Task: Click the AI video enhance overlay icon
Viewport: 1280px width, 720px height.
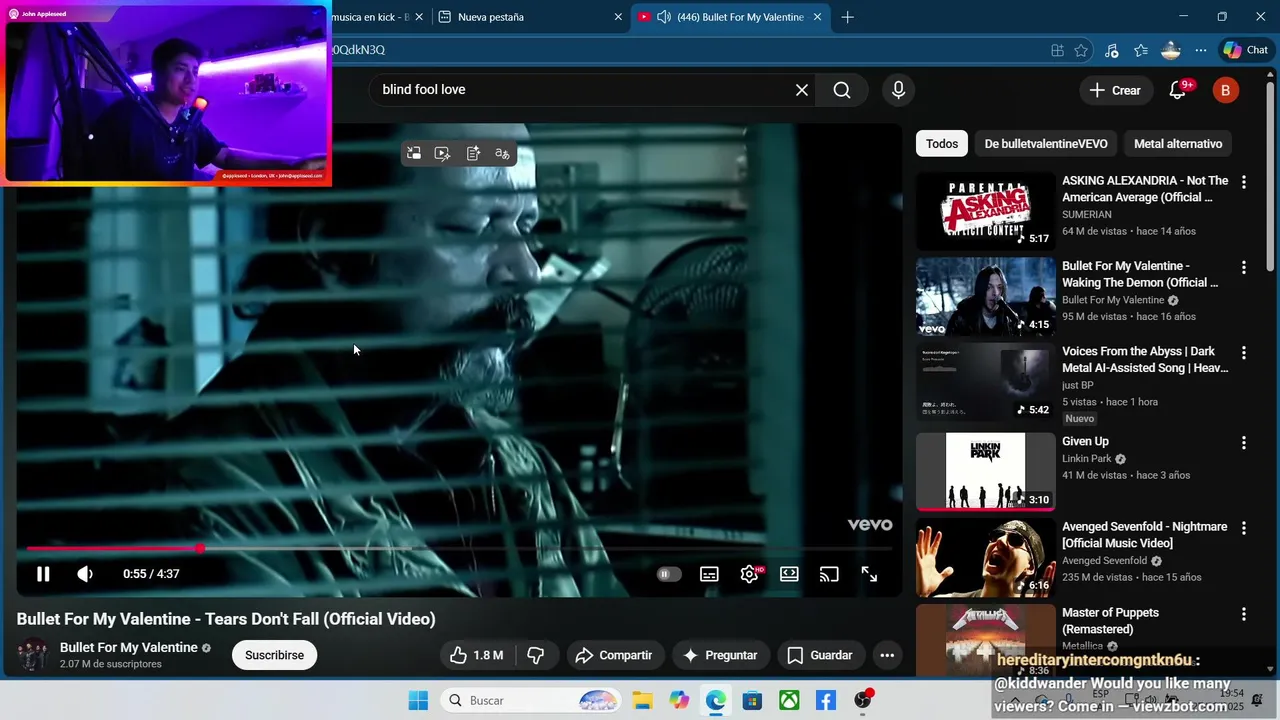Action: point(443,153)
